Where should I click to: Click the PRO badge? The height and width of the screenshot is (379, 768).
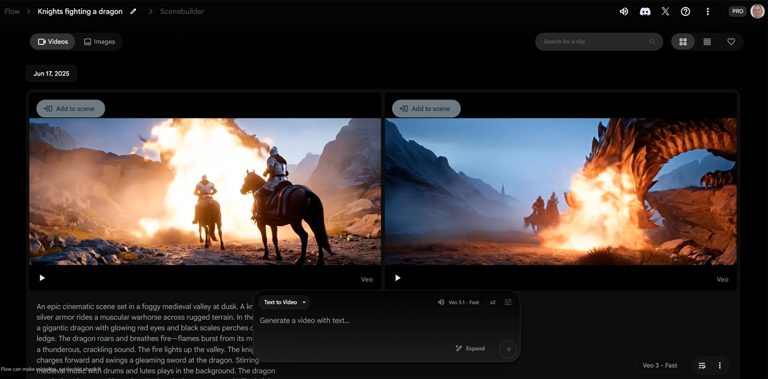(738, 11)
